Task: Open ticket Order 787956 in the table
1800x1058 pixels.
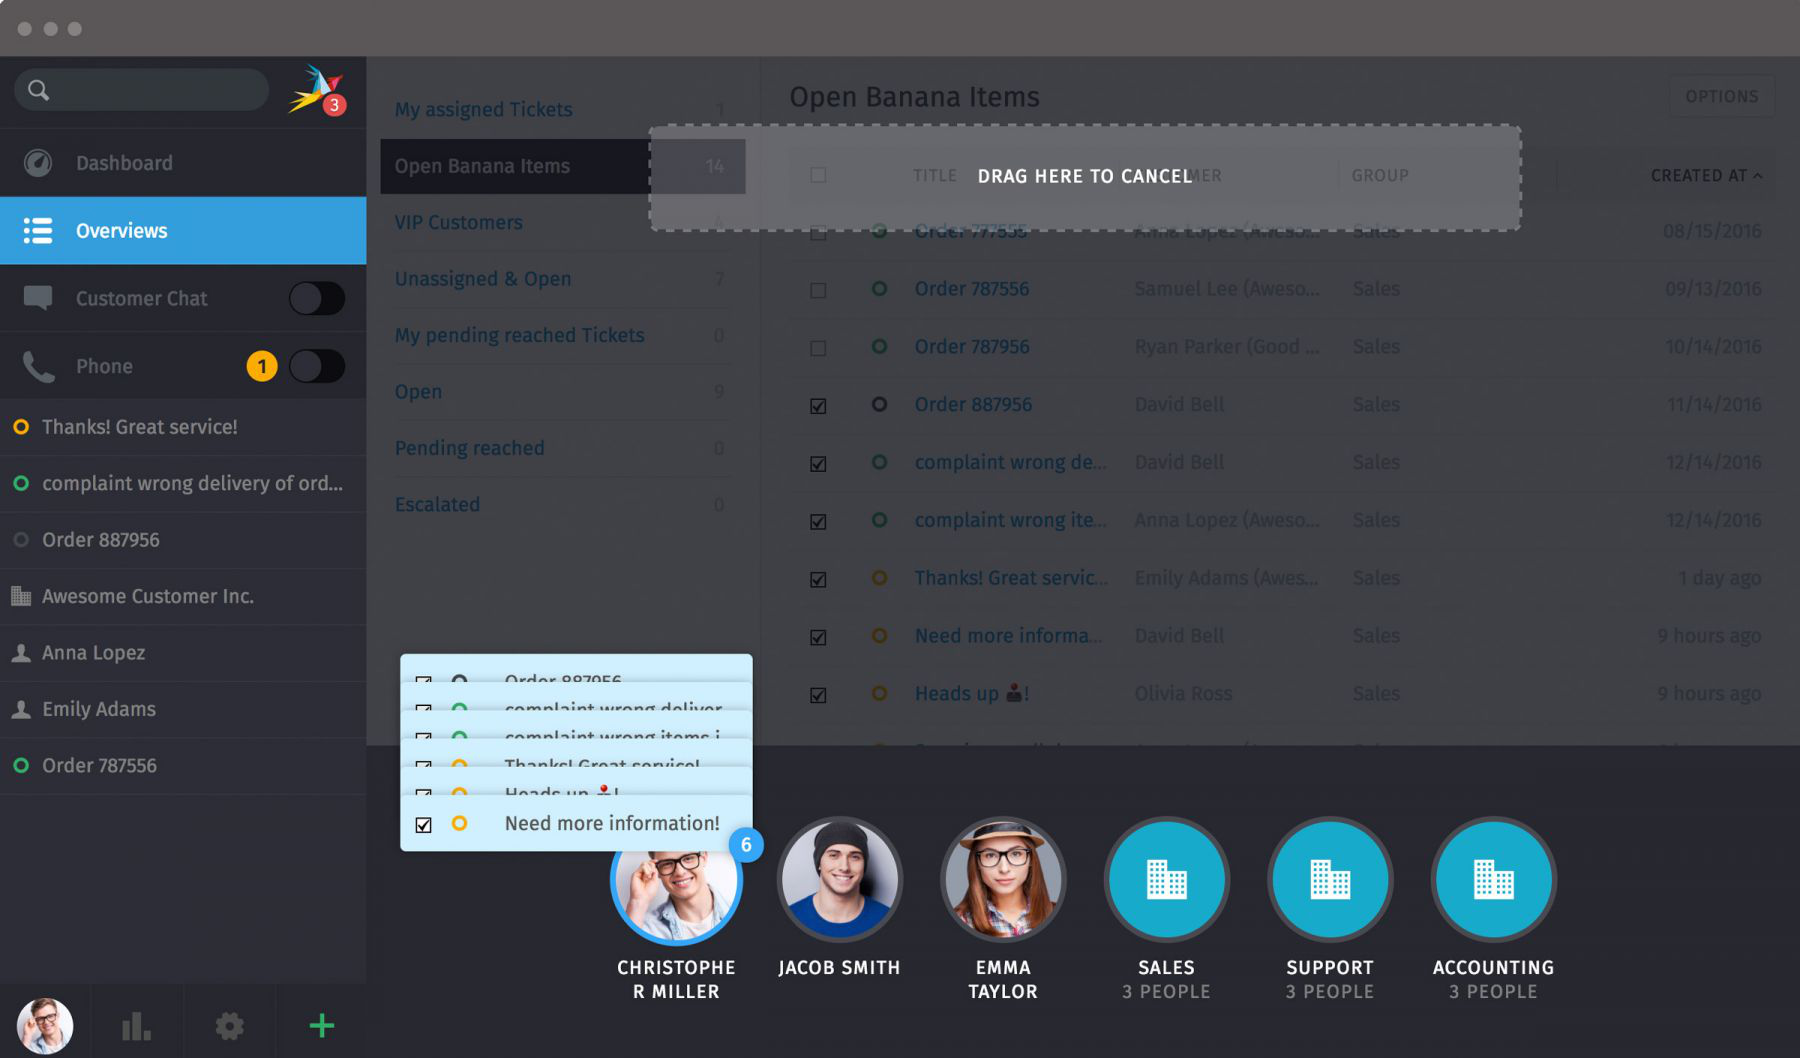Action: pyautogui.click(x=972, y=347)
